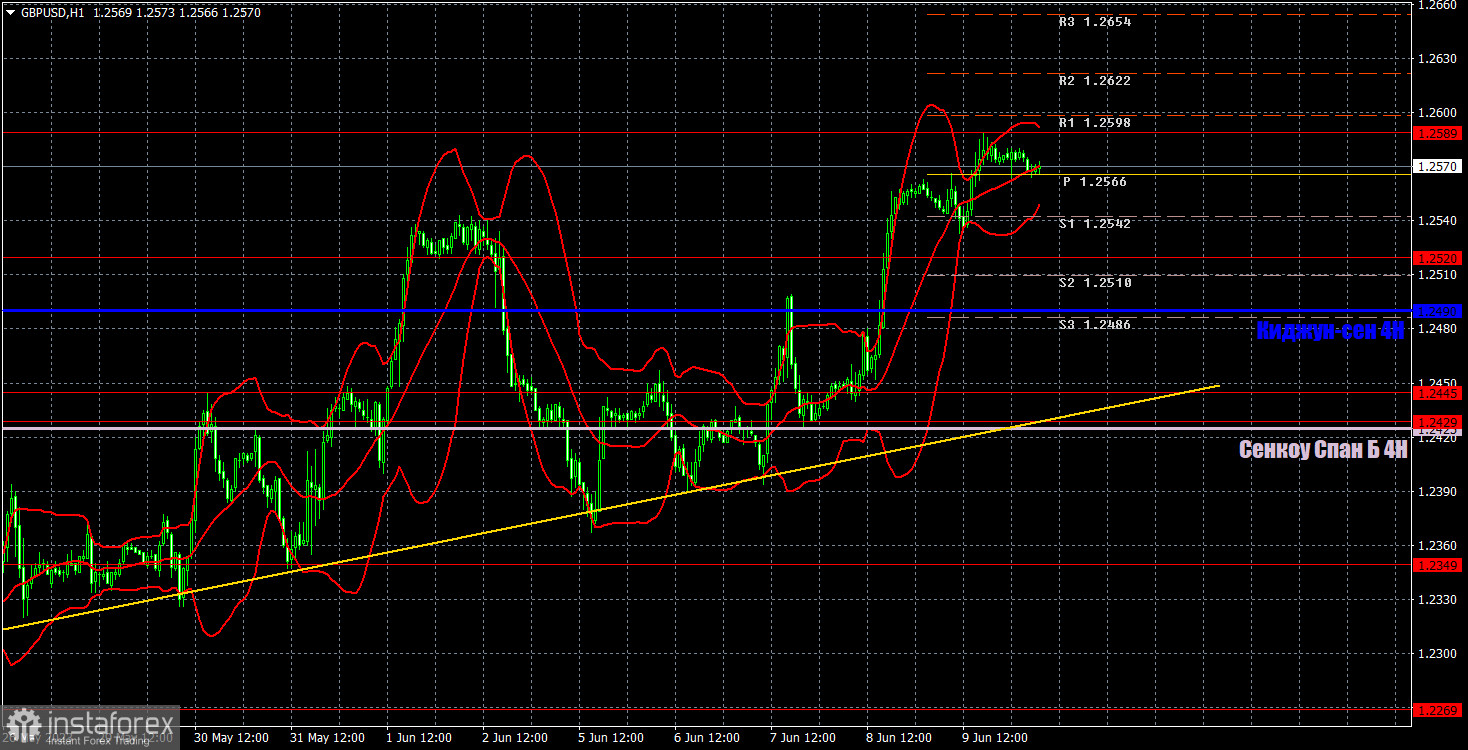Click the 1.2390 price axis label
This screenshot has height=750, width=1468.
point(1440,491)
